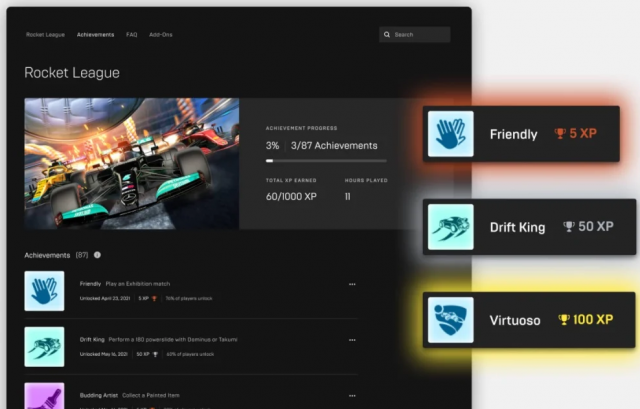Click the Search input field
Viewport: 640px width, 409px height.
(x=415, y=35)
